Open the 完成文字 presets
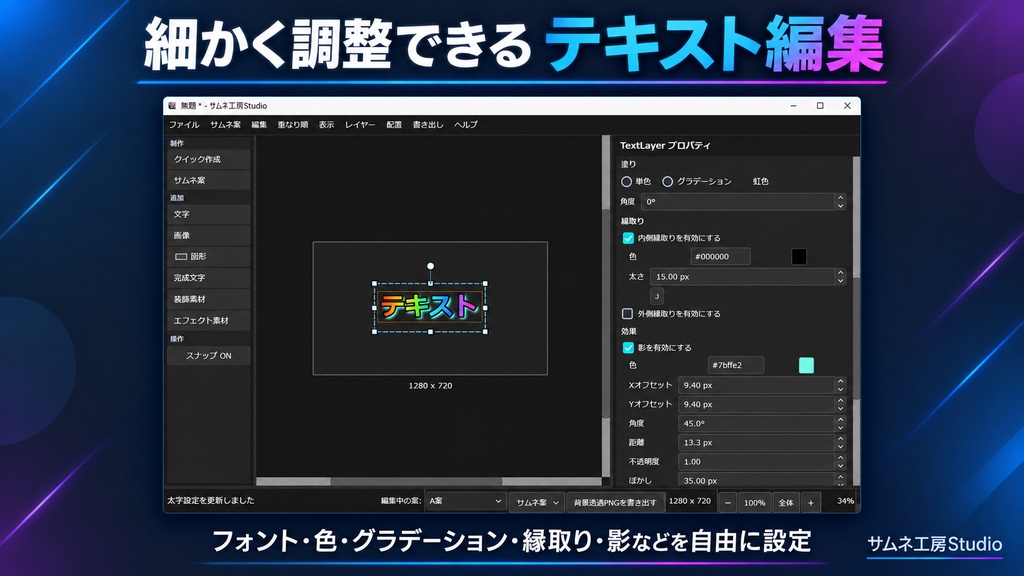Screen dimensions: 1024x576 click(x=208, y=278)
